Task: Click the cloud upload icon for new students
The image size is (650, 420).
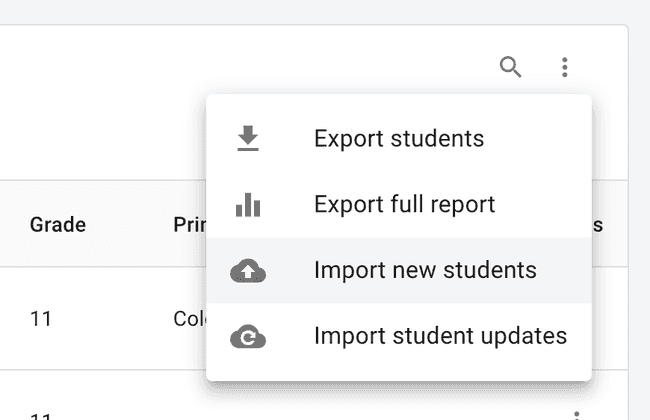Action: [248, 271]
